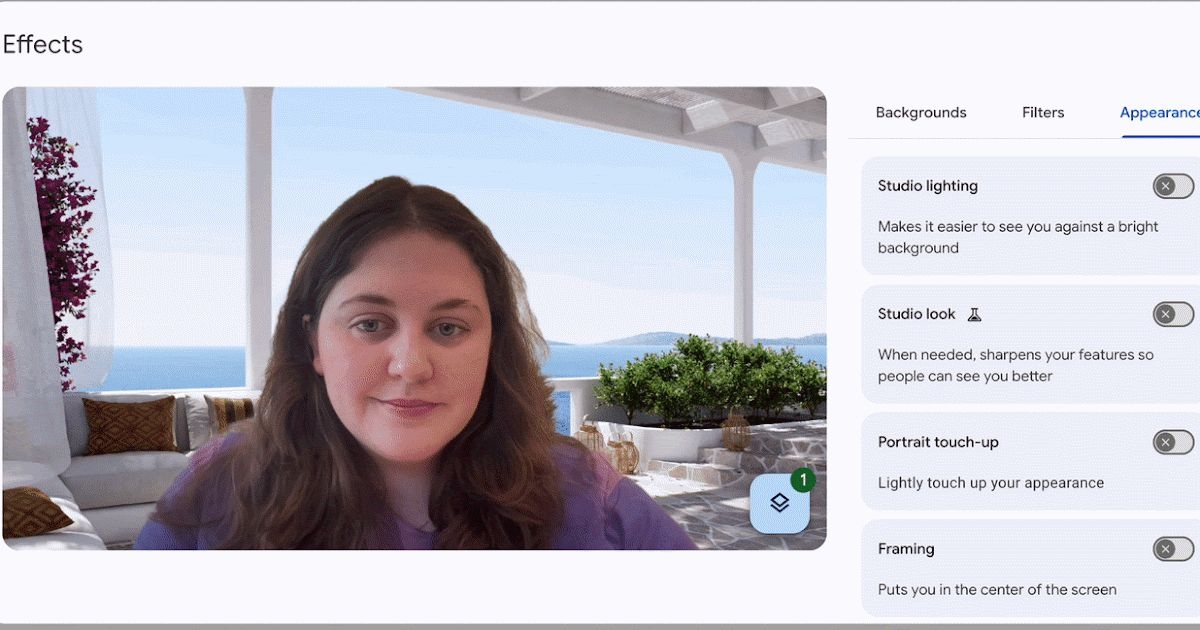Viewport: 1200px width, 630px height.
Task: Enable Portrait touch-up
Action: tap(1171, 442)
